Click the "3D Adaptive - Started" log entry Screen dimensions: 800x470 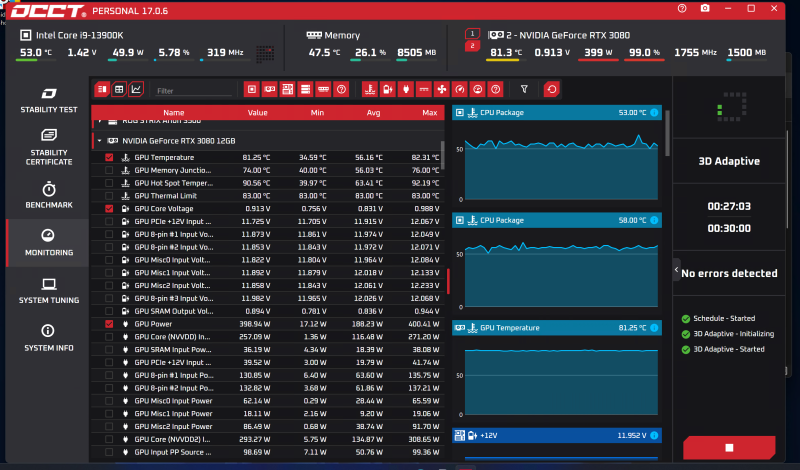click(729, 349)
